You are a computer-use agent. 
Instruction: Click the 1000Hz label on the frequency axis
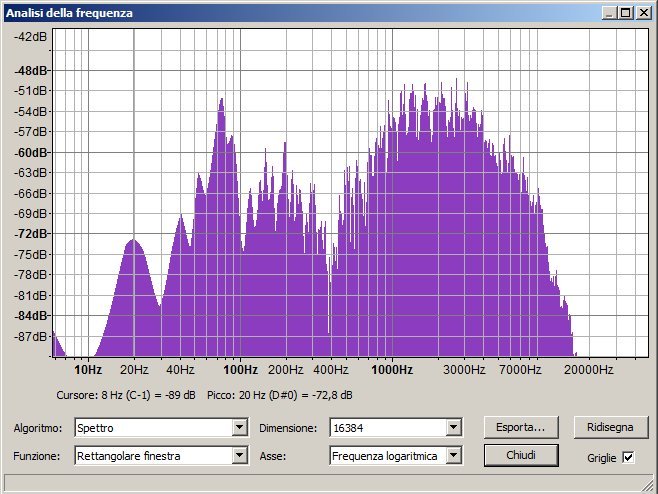click(x=391, y=370)
